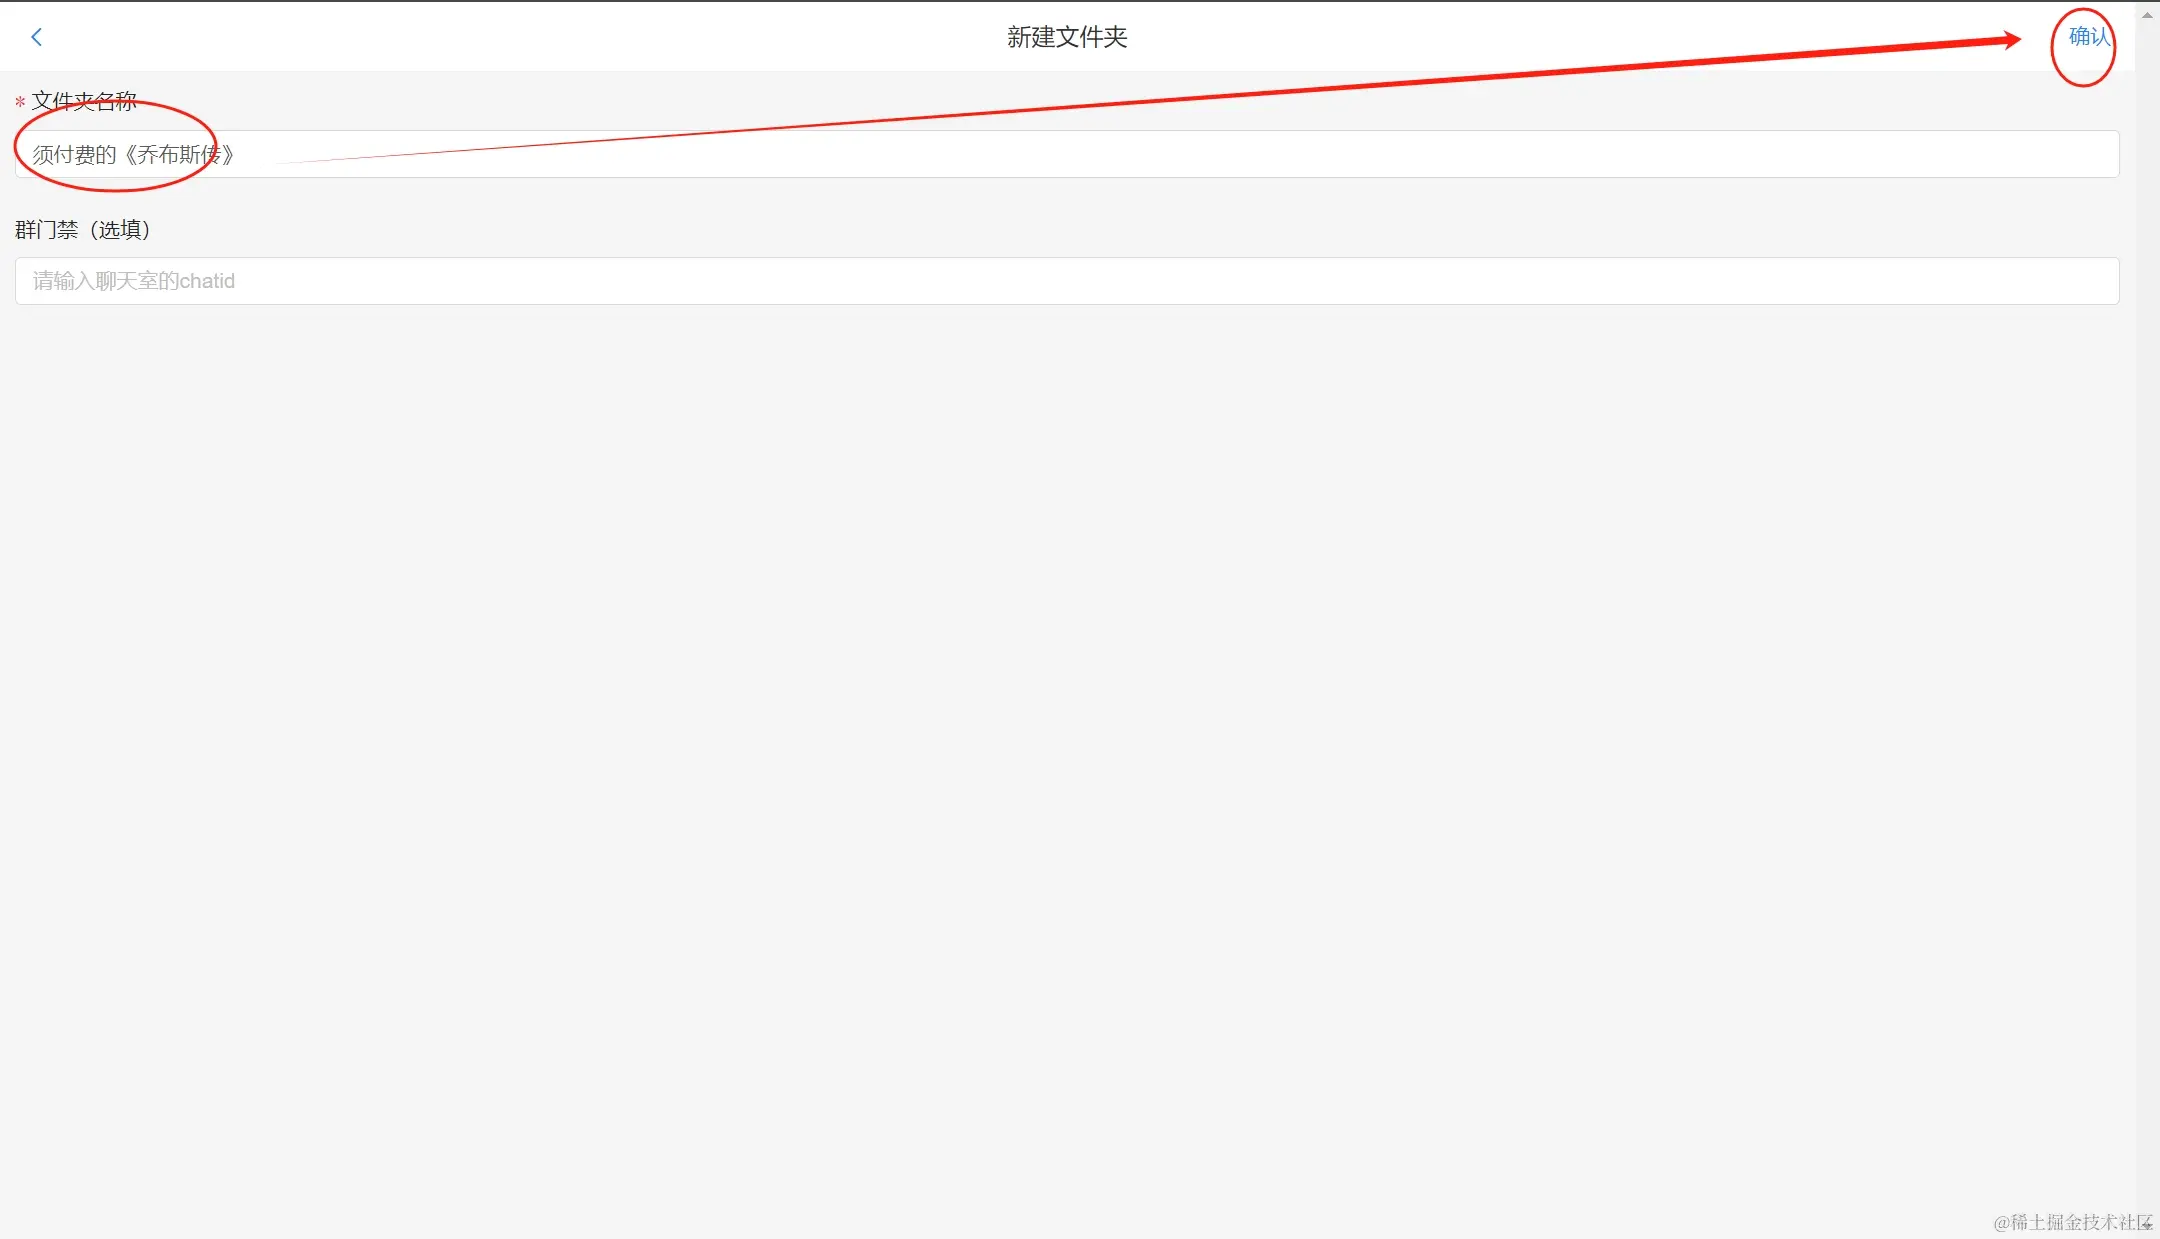The image size is (2160, 1239).
Task: Focus the 文件夹名称 input field
Action: tap(1067, 154)
